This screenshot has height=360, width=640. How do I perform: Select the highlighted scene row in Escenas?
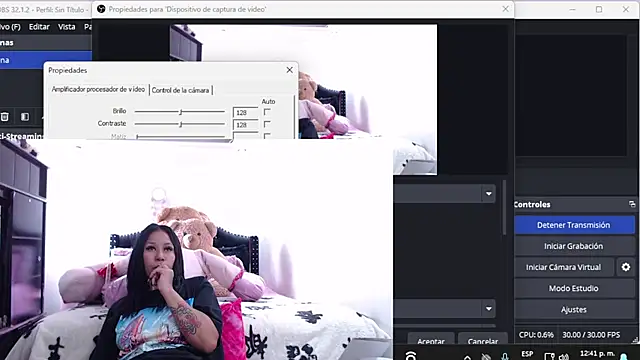point(46,60)
